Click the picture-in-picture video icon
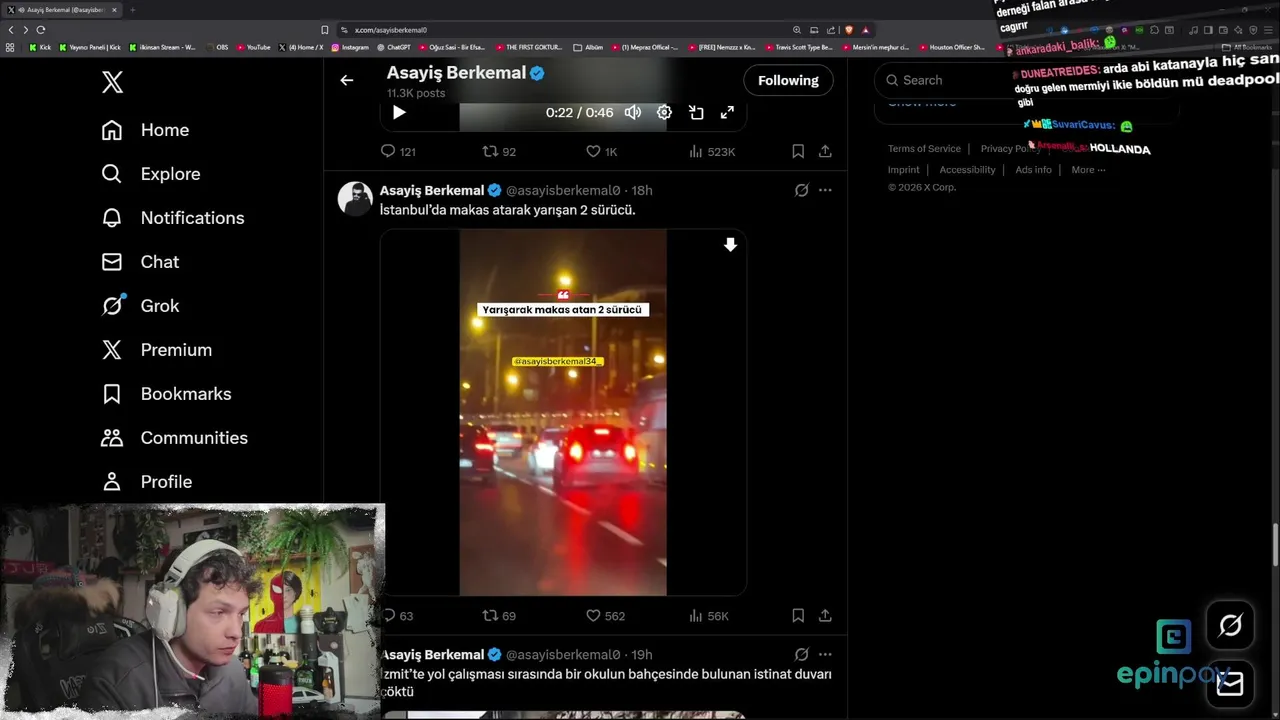 point(696,112)
